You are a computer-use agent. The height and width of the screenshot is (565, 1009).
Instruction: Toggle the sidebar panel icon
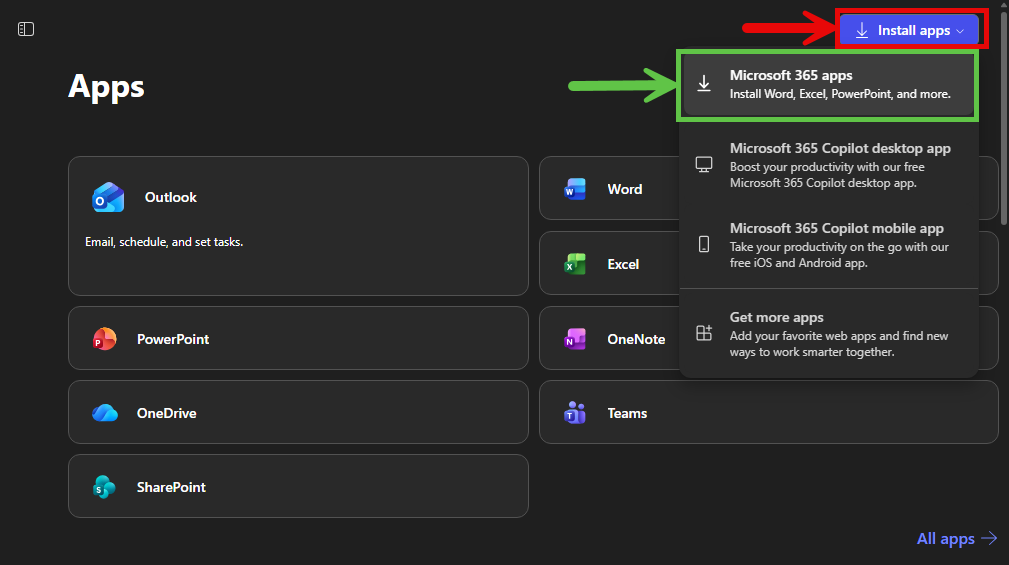(26, 29)
